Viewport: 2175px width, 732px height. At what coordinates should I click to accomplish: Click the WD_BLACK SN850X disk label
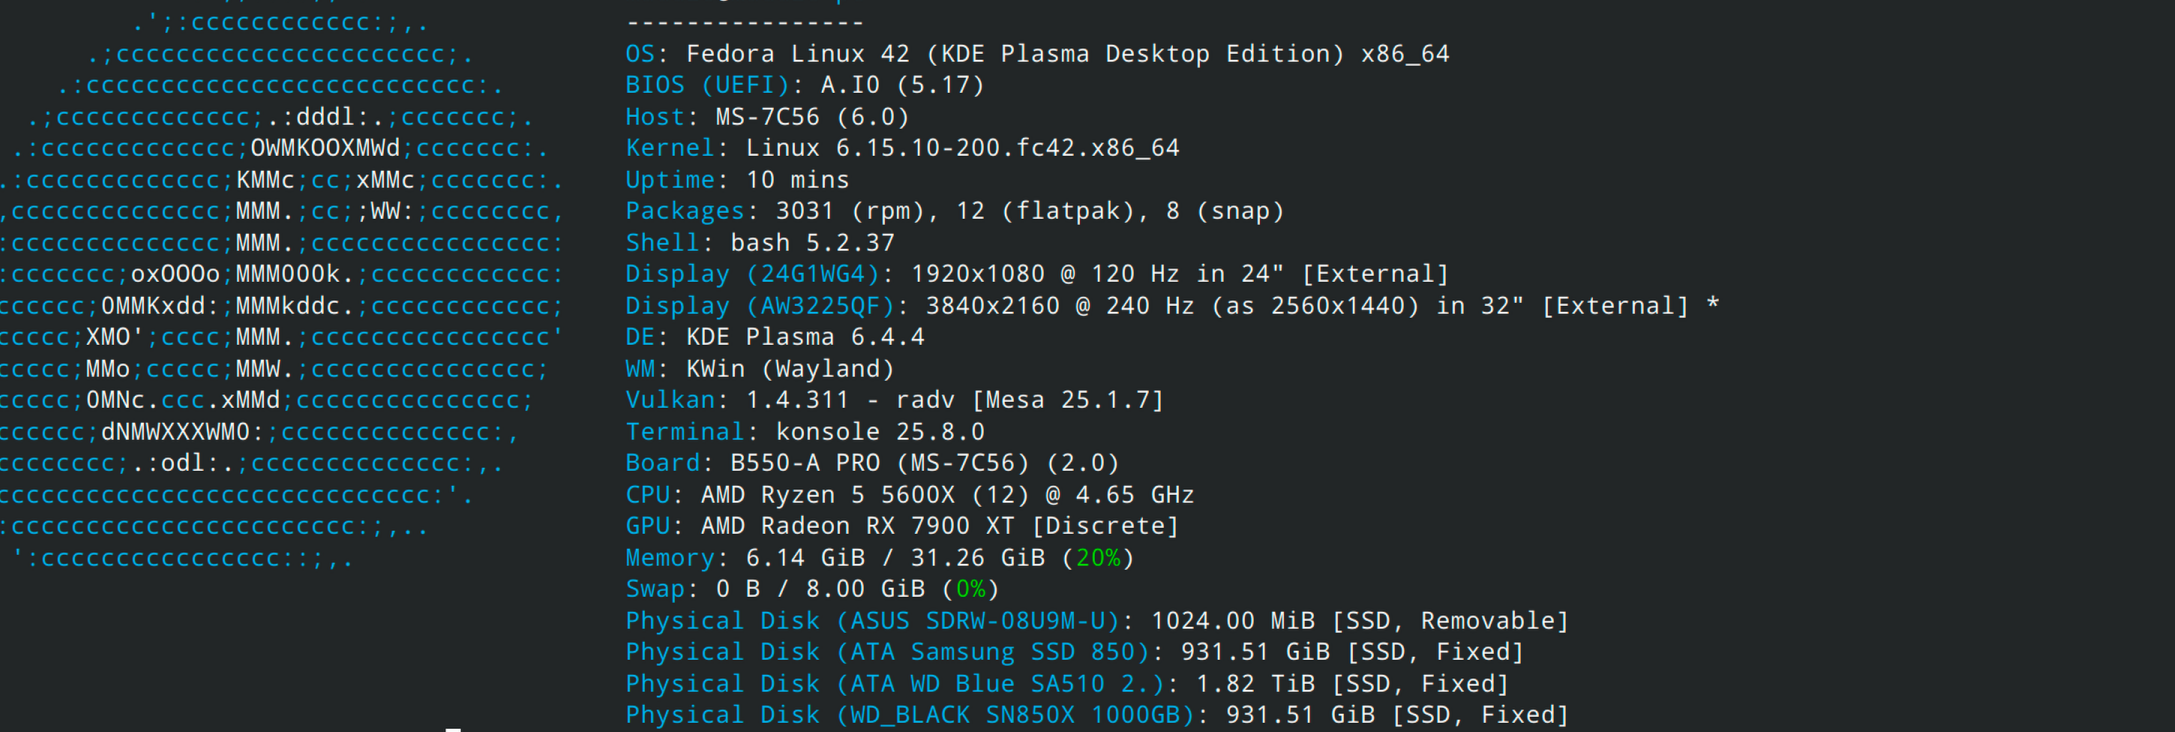pos(910,716)
